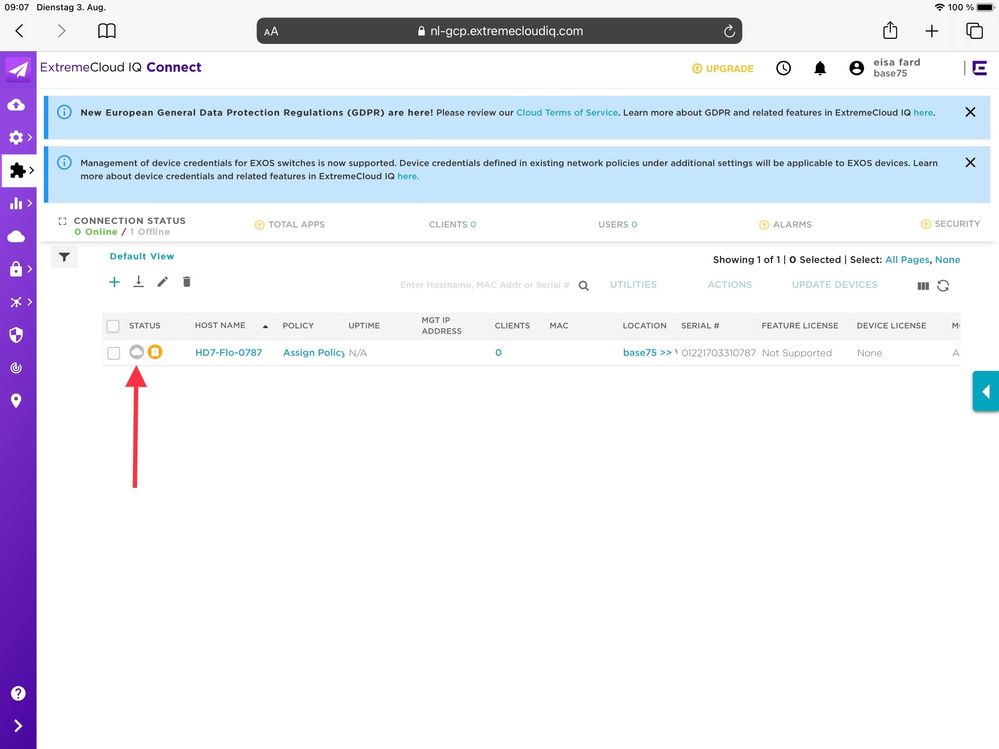The image size is (999, 749).
Task: Dismiss the GDPR notification banner
Action: pos(970,112)
